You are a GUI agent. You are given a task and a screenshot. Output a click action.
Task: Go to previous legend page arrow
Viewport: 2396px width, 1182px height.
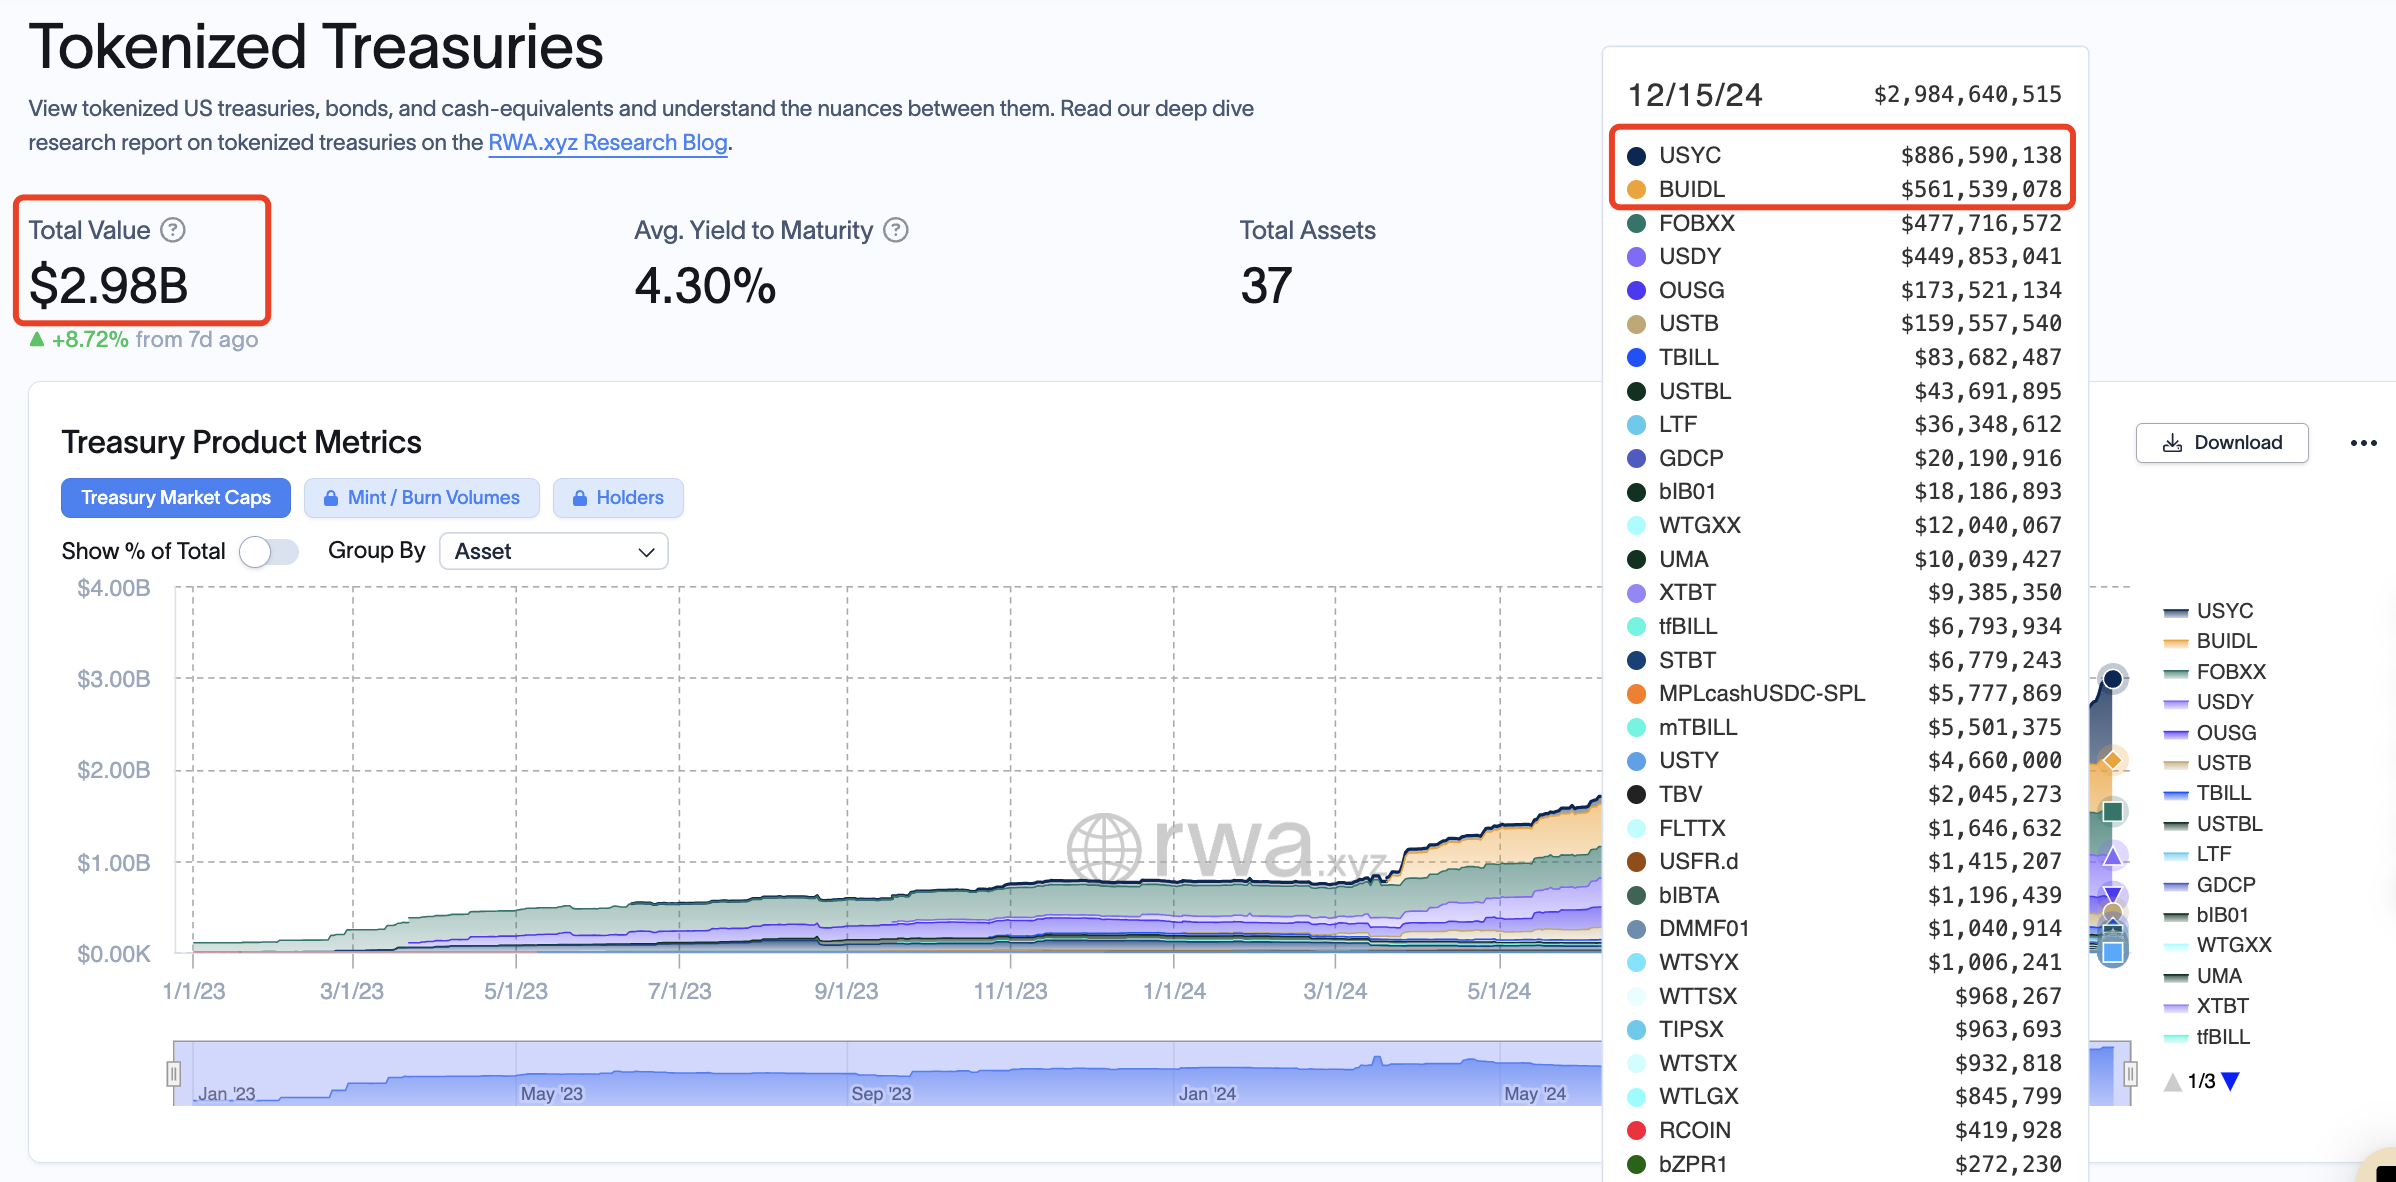(x=2172, y=1081)
